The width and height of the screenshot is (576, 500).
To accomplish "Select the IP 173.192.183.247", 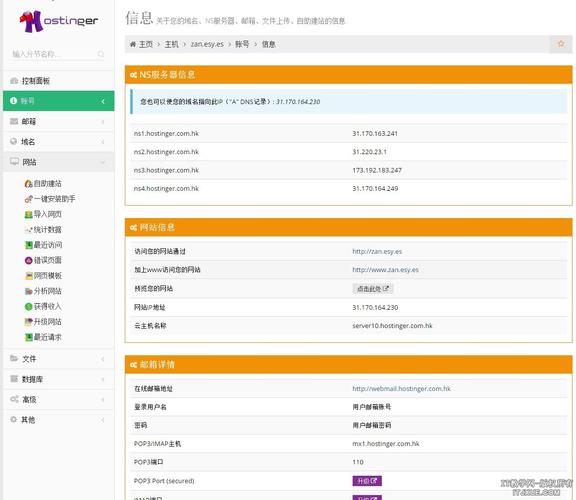I will click(x=377, y=170).
